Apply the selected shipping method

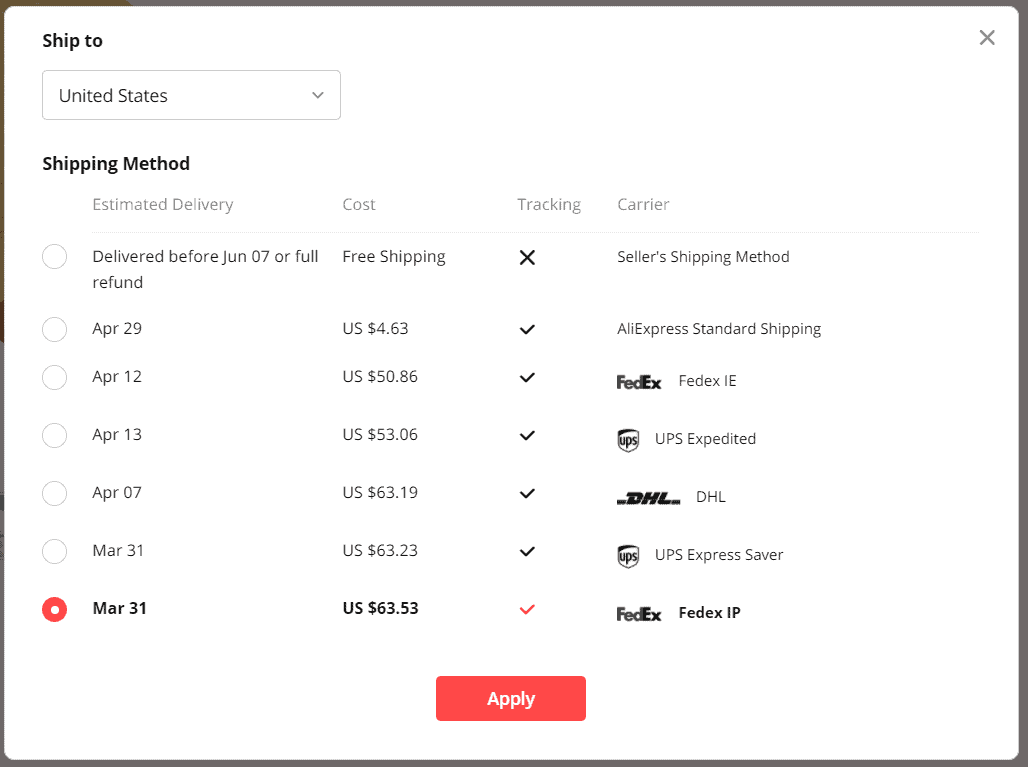tap(511, 698)
